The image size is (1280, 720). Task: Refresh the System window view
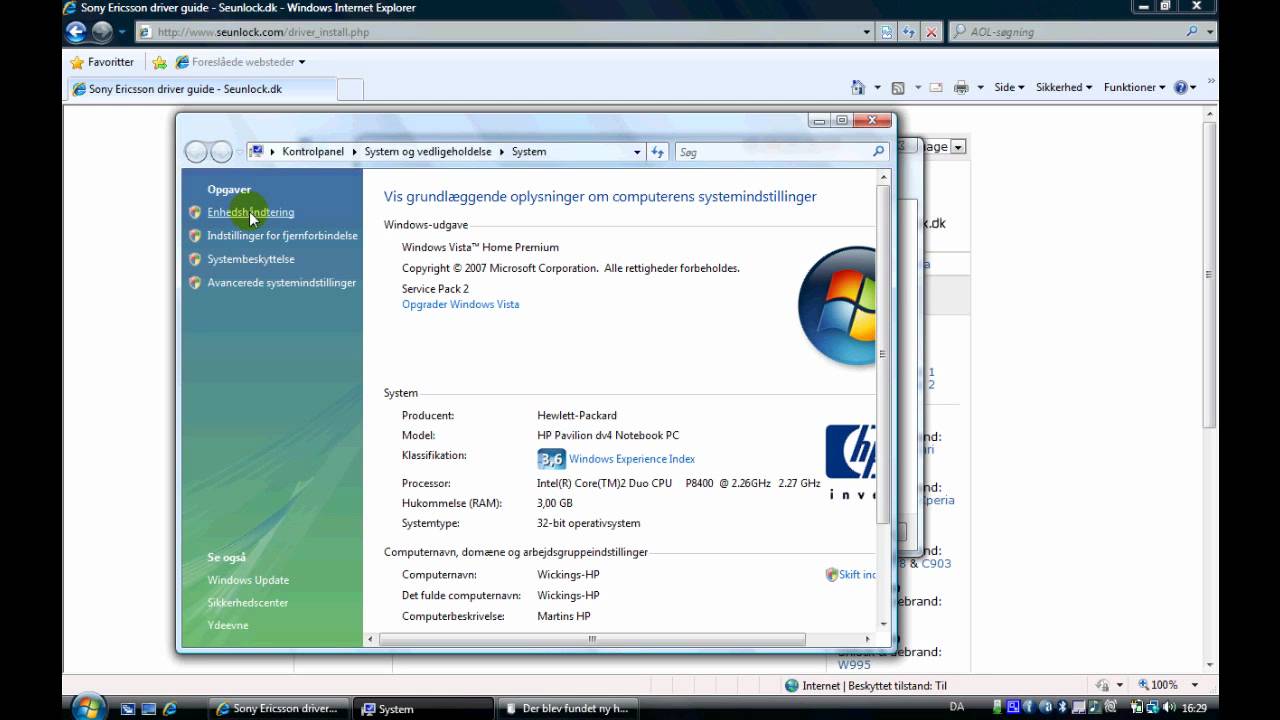tap(657, 152)
